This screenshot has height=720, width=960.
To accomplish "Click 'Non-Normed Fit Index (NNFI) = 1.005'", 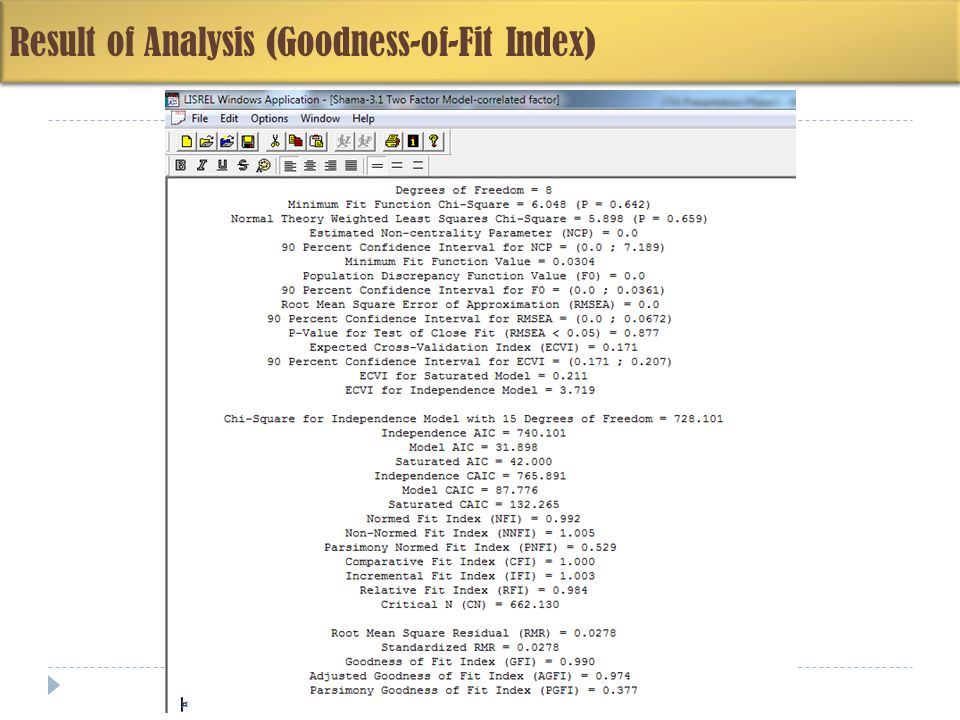I will pyautogui.click(x=470, y=533).
